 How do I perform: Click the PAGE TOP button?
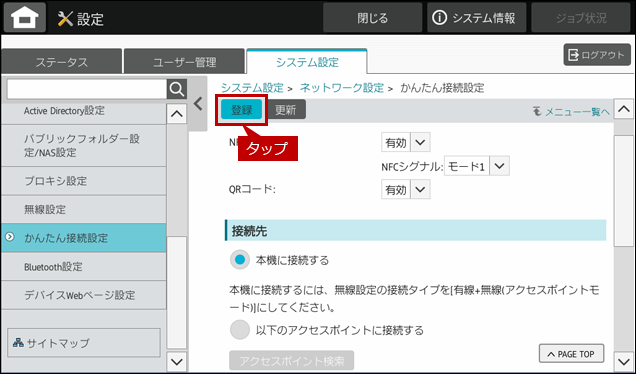pyautogui.click(x=571, y=354)
